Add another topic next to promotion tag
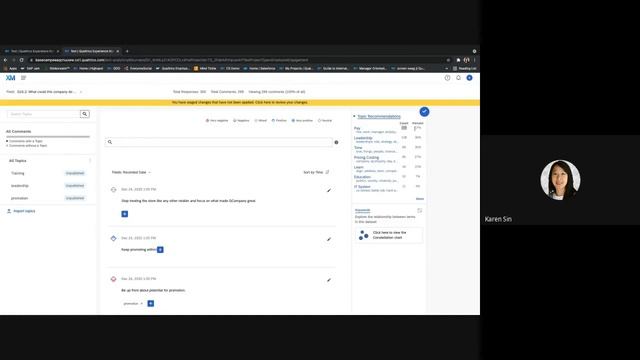 click(x=151, y=303)
